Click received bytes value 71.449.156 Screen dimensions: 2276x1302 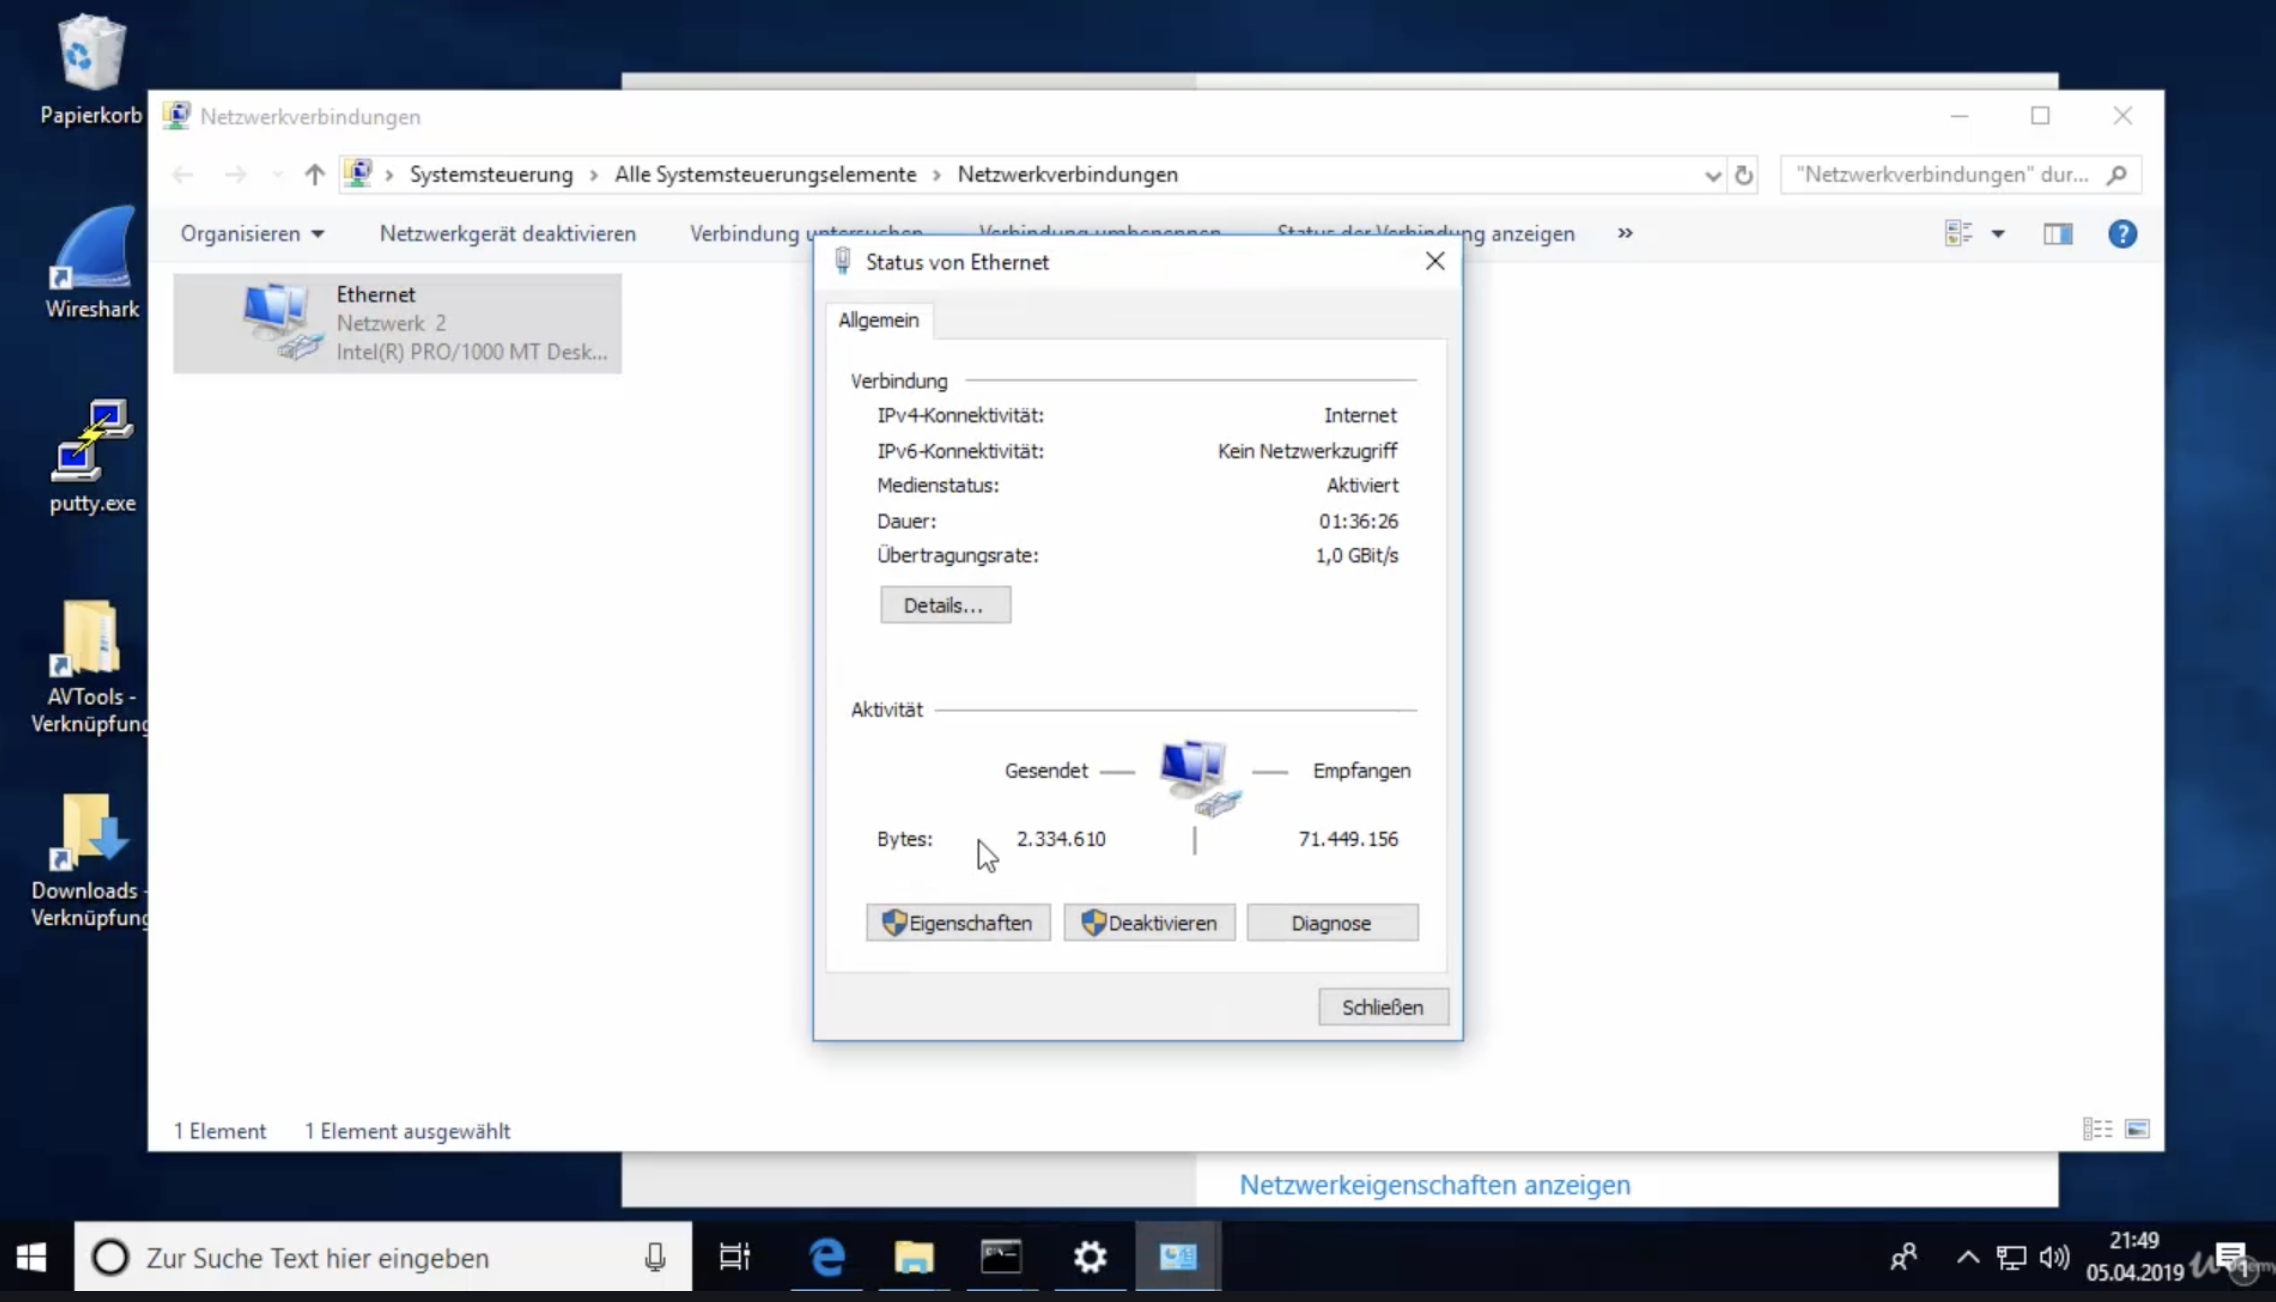tap(1348, 839)
